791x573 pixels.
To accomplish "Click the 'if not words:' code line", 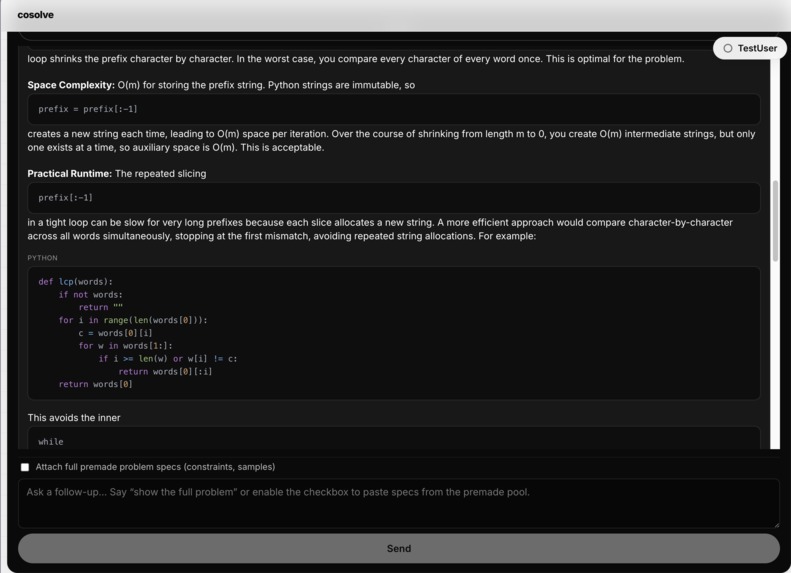I will [90, 295].
